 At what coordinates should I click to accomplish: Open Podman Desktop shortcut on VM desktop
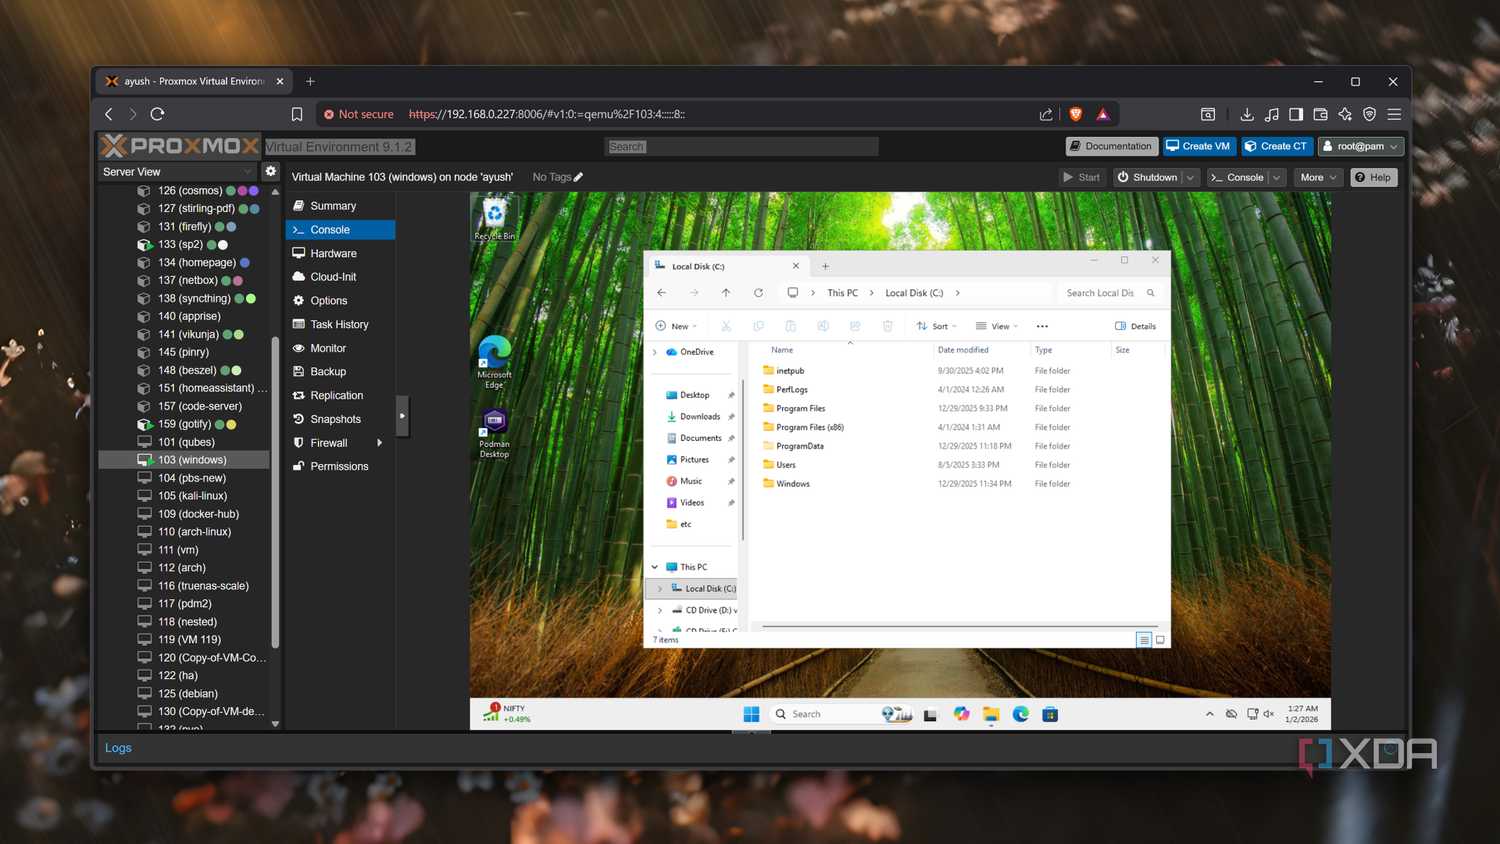[494, 433]
